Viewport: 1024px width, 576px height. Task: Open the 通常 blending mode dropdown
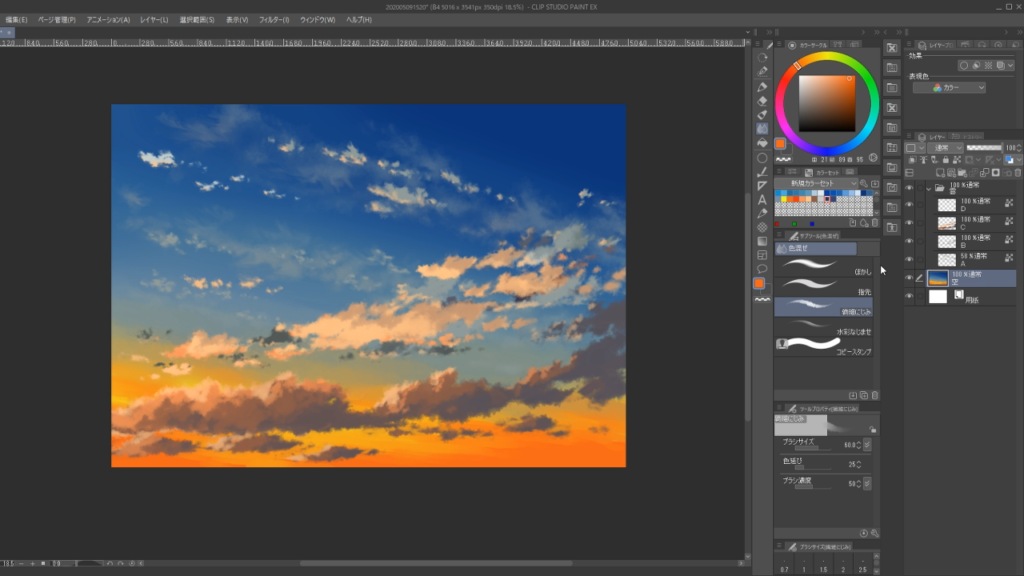pos(944,148)
